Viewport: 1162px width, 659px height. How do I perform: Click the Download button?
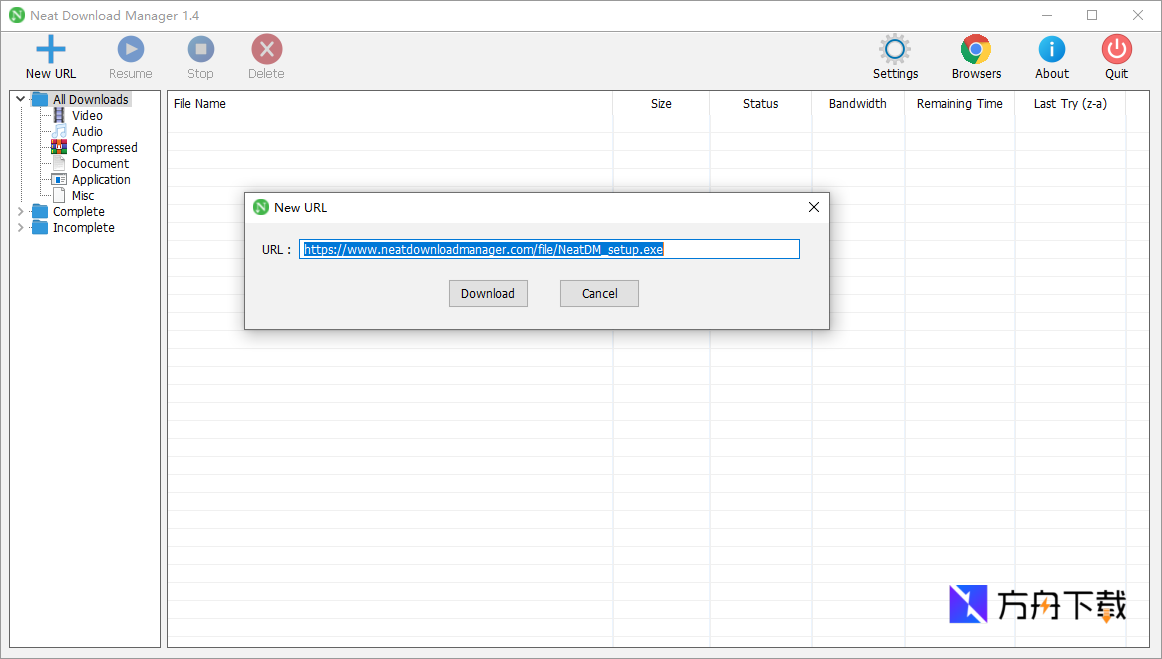point(488,293)
